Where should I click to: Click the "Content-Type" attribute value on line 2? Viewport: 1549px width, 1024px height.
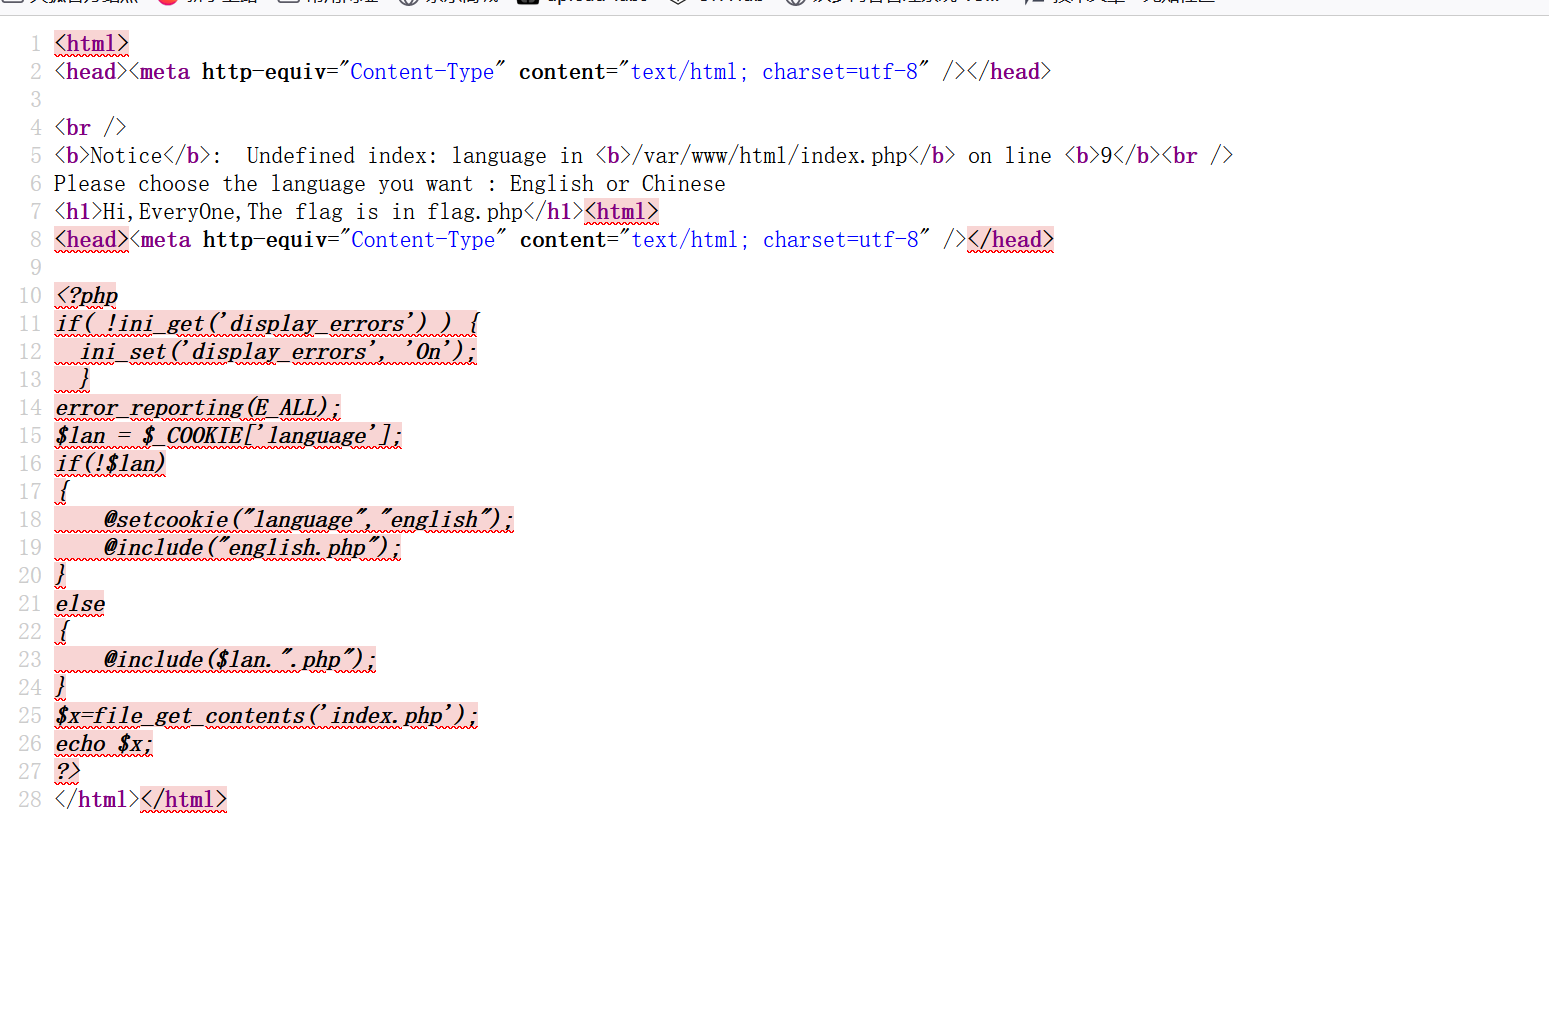(x=422, y=72)
